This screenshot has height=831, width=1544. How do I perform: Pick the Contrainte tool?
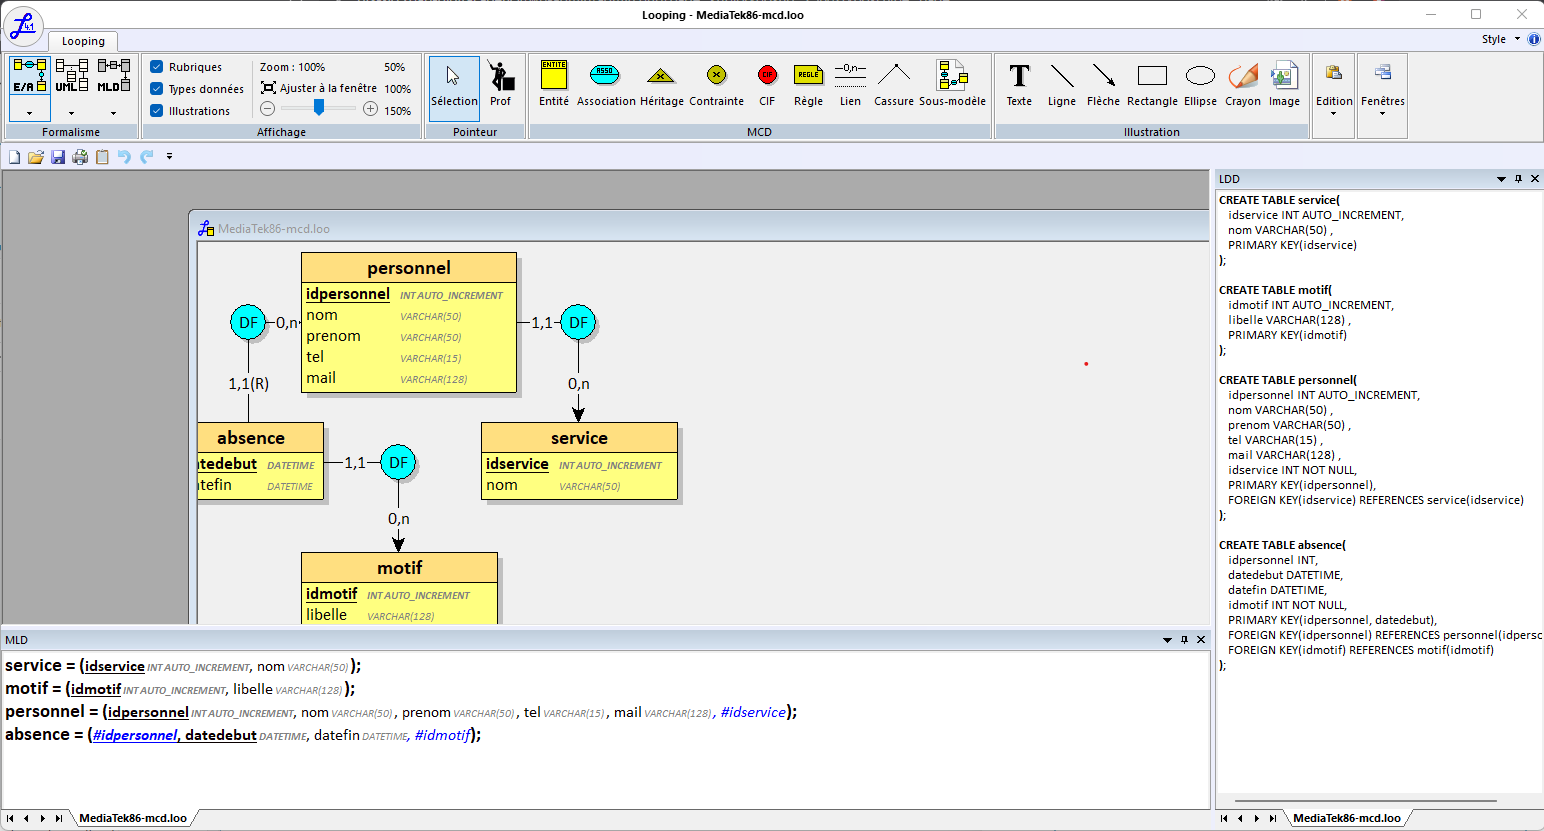click(716, 84)
